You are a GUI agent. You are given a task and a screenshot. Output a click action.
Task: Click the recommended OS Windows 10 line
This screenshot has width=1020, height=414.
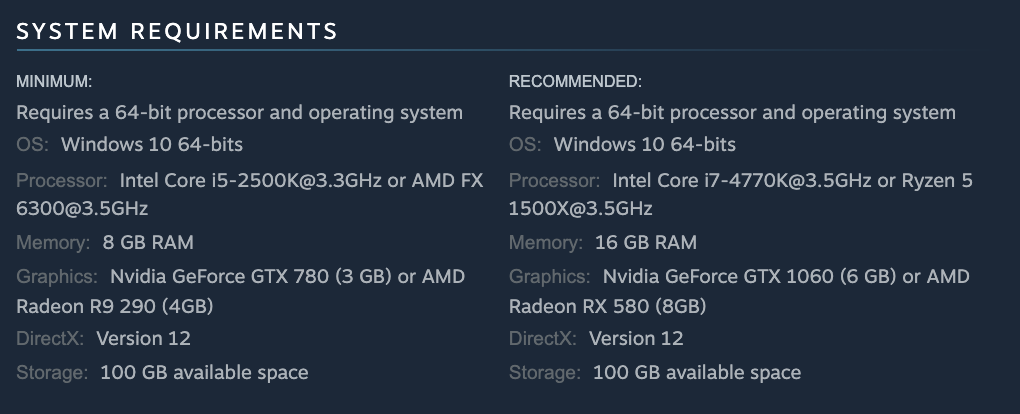click(x=622, y=144)
